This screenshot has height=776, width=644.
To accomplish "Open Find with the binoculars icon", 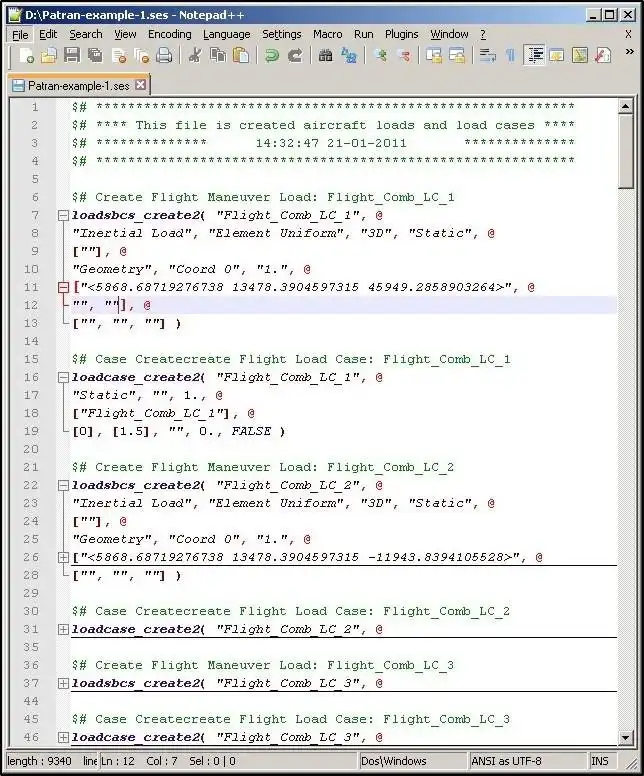I will (325, 55).
